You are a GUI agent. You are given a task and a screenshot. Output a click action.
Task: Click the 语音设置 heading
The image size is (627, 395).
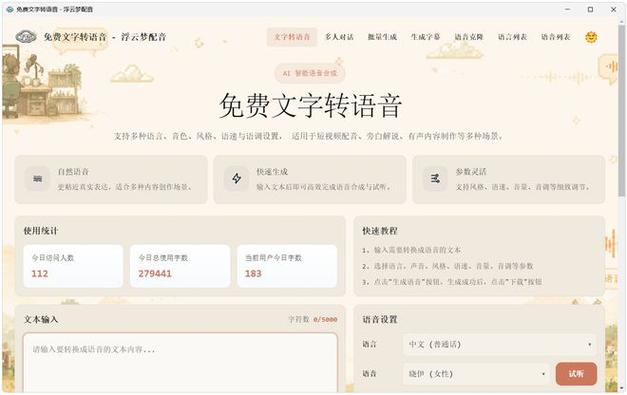pos(380,319)
